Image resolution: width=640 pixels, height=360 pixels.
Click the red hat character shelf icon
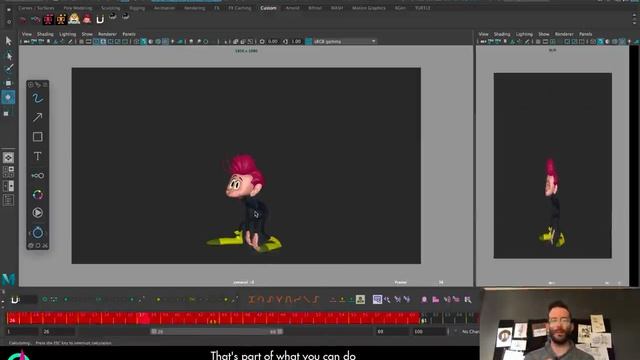pyautogui.click(x=87, y=19)
